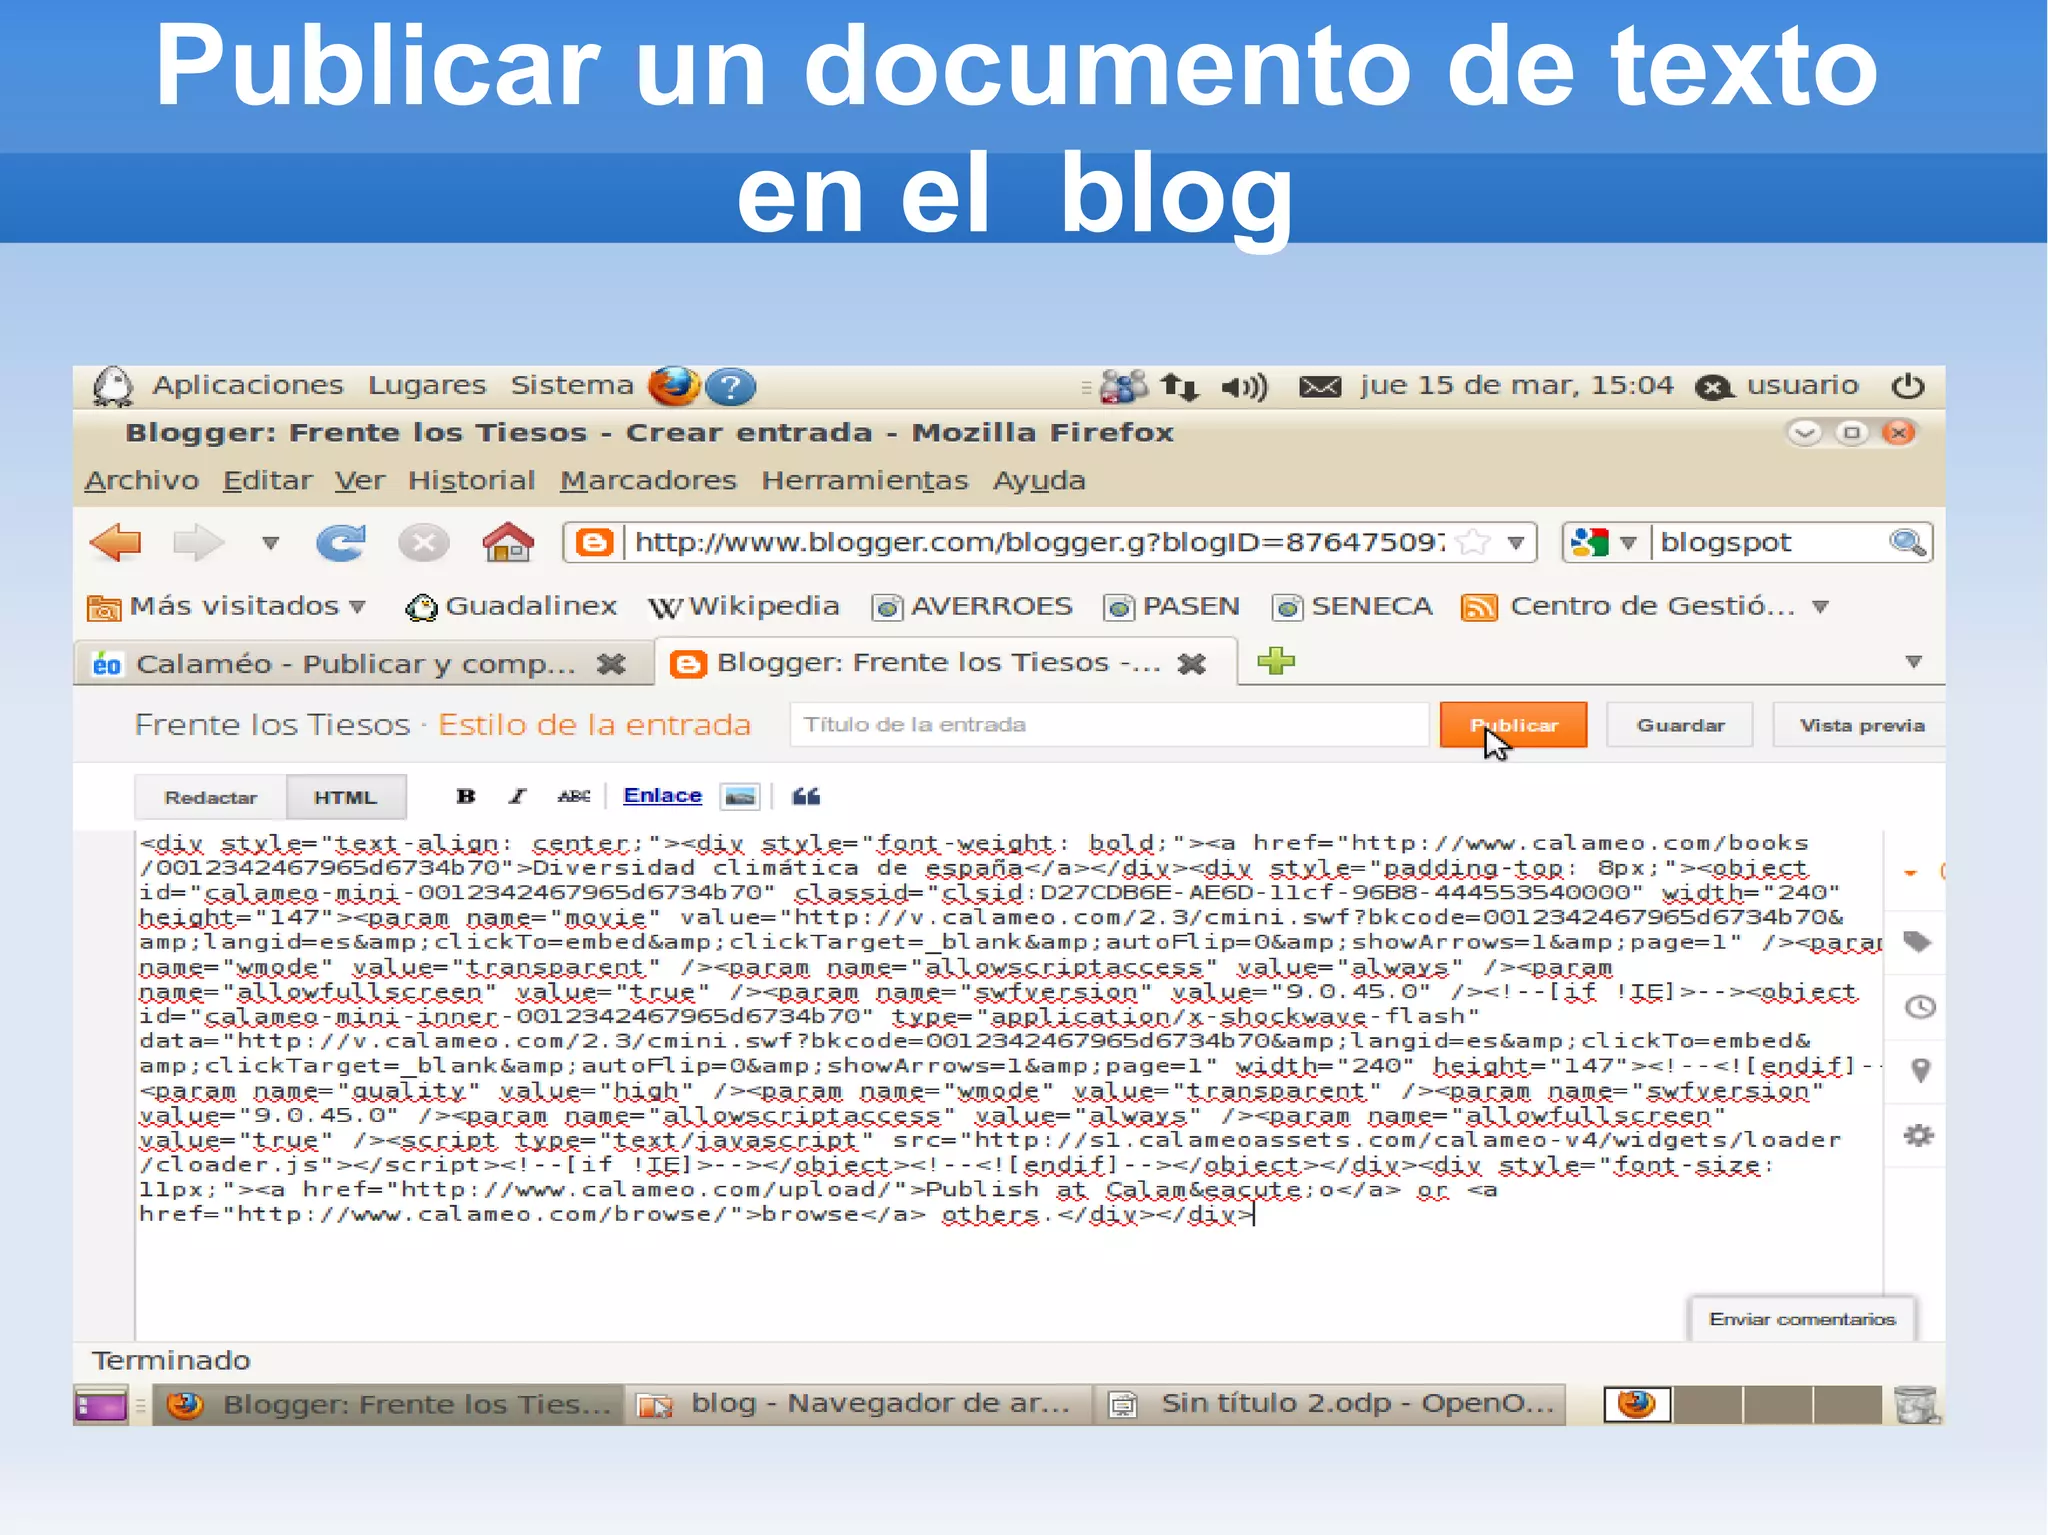
Task: Open Lugares in the top panel
Action: [x=427, y=385]
